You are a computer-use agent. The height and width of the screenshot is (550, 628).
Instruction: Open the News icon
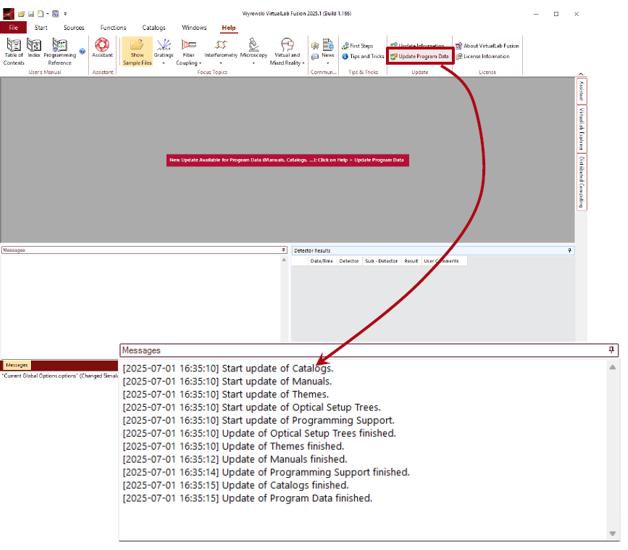pyautogui.click(x=328, y=50)
